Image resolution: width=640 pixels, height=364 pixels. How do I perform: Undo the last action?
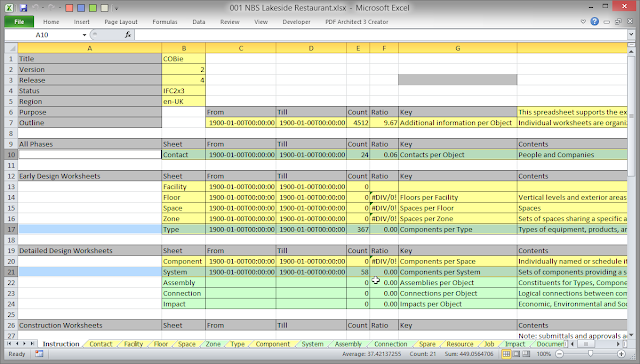pyautogui.click(x=36, y=8)
